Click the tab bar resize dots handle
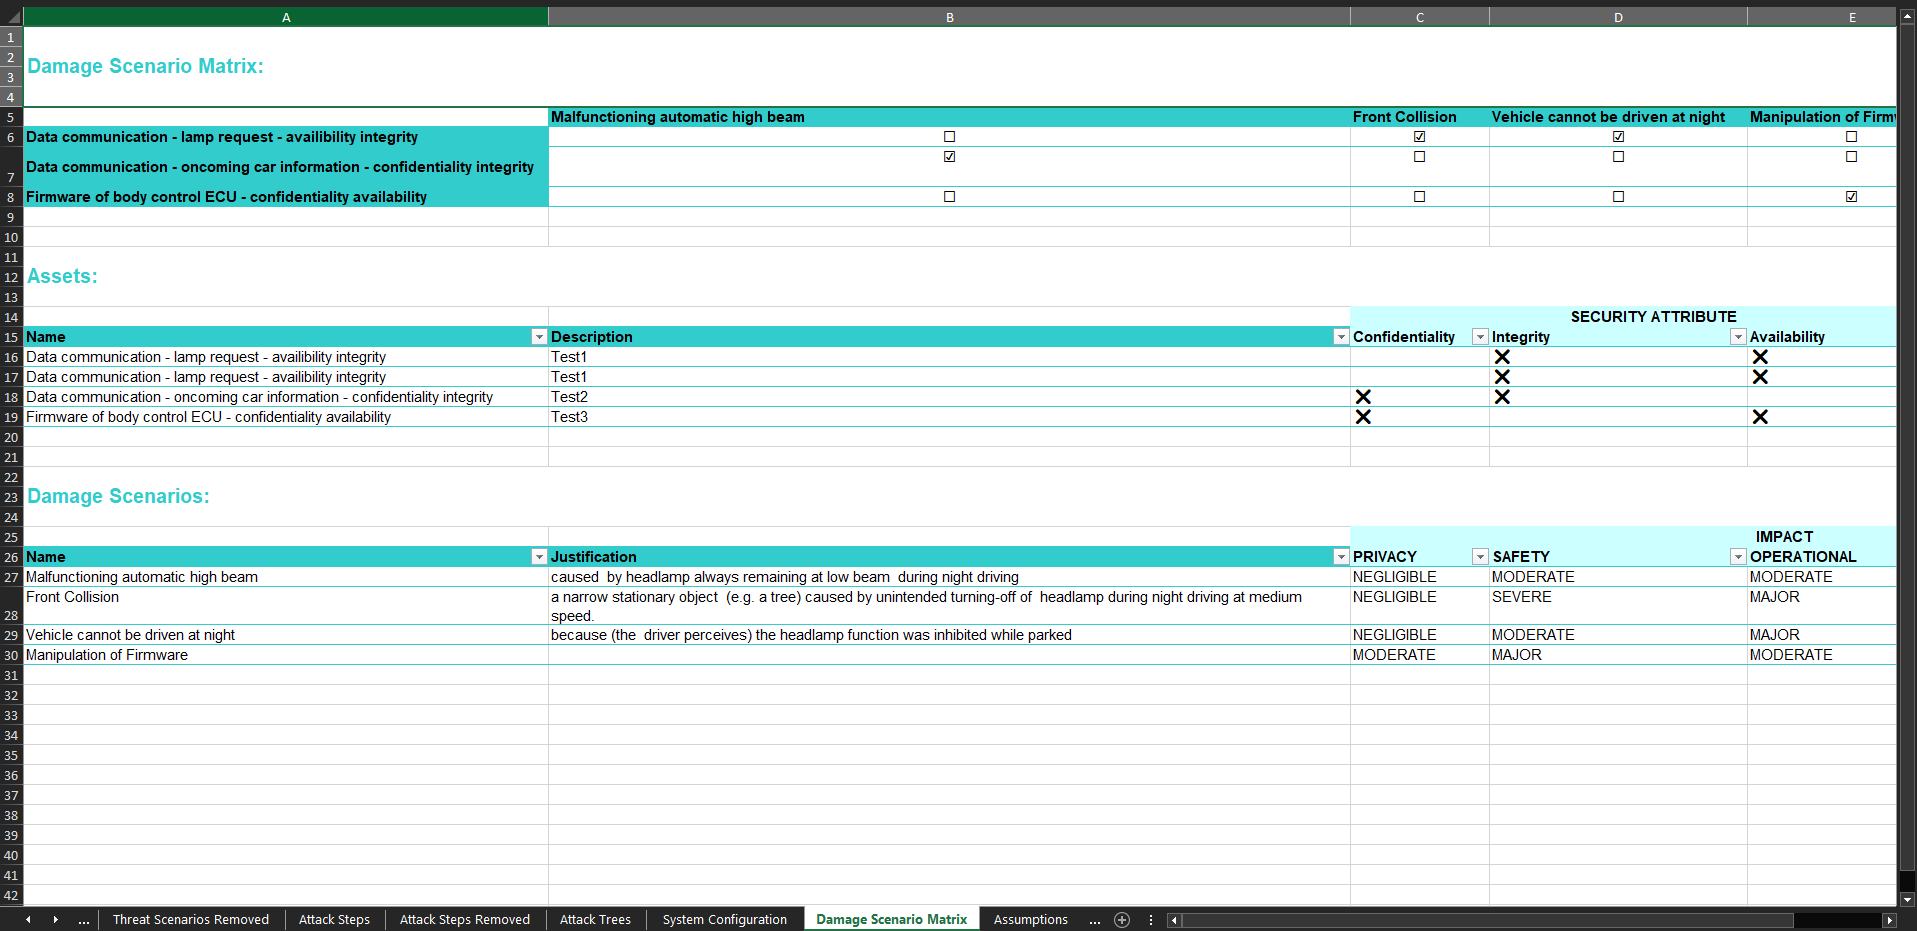 coord(1151,920)
